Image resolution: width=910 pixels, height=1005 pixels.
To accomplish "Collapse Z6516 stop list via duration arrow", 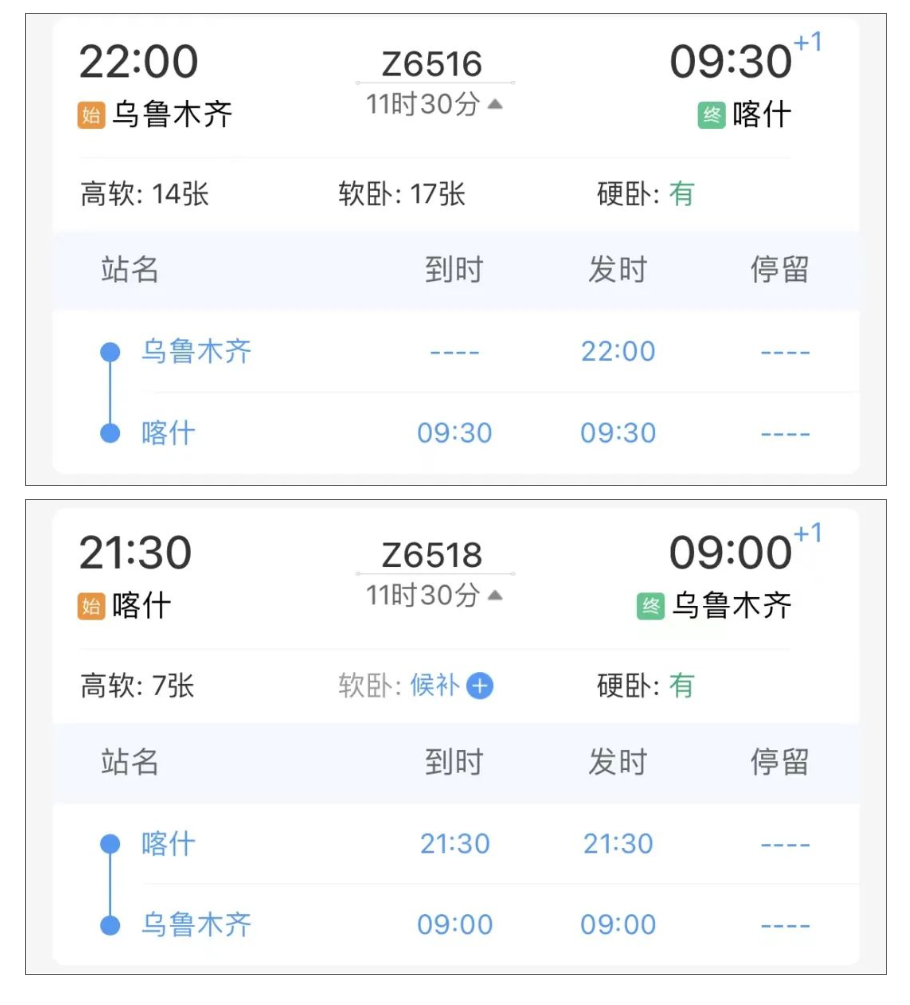I will pos(495,104).
